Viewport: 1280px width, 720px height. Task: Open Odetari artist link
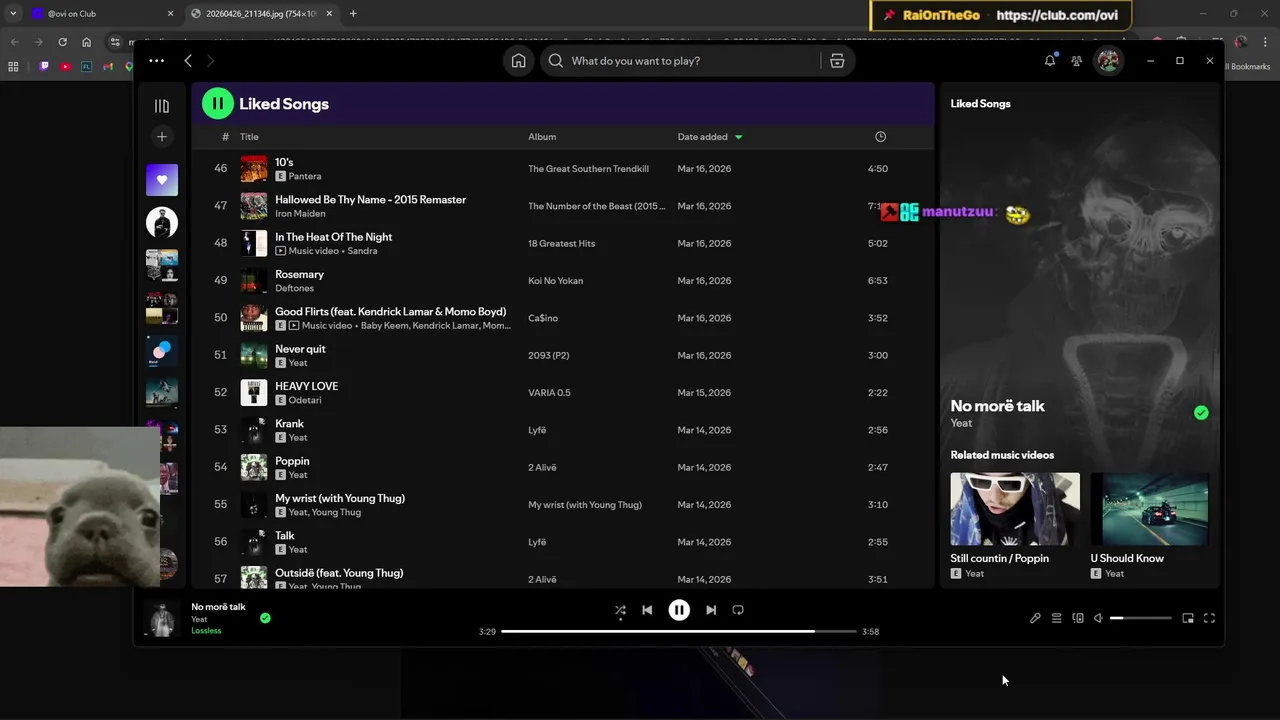(305, 400)
